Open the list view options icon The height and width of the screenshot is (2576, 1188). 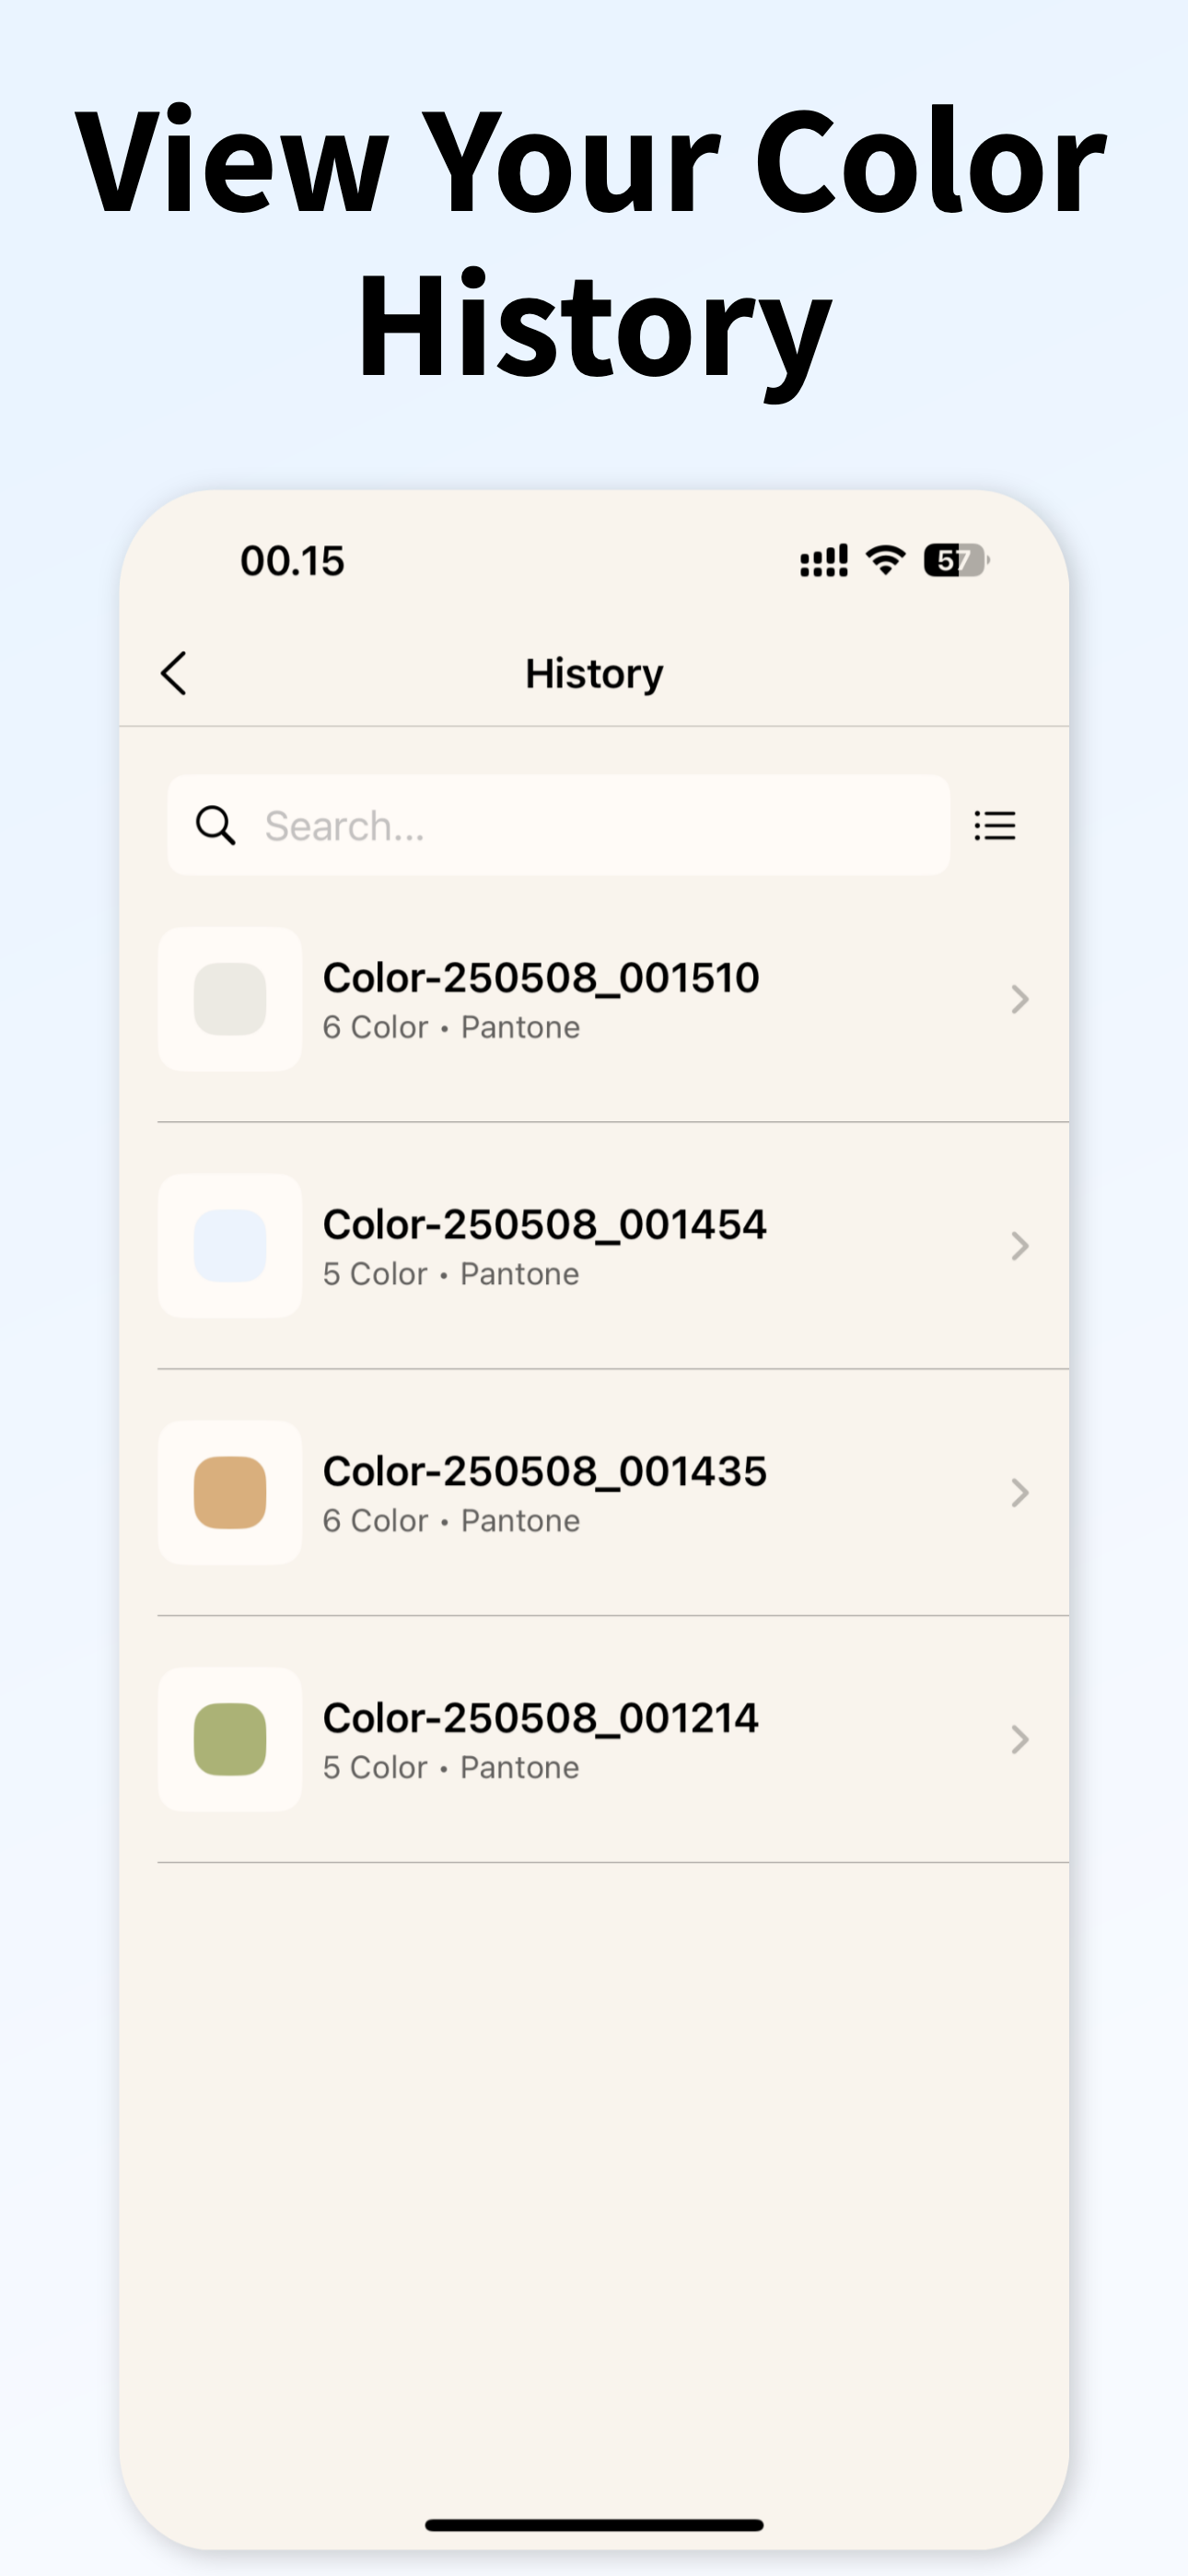pyautogui.click(x=995, y=826)
